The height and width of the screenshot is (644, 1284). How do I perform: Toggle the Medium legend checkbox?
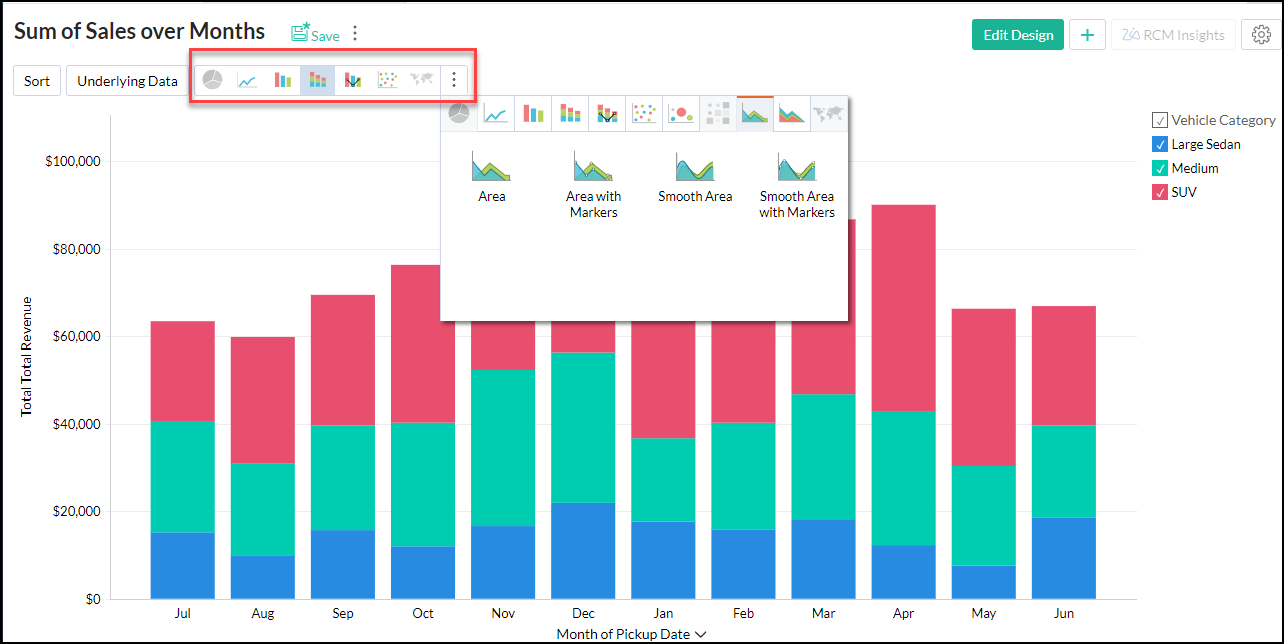(1160, 168)
